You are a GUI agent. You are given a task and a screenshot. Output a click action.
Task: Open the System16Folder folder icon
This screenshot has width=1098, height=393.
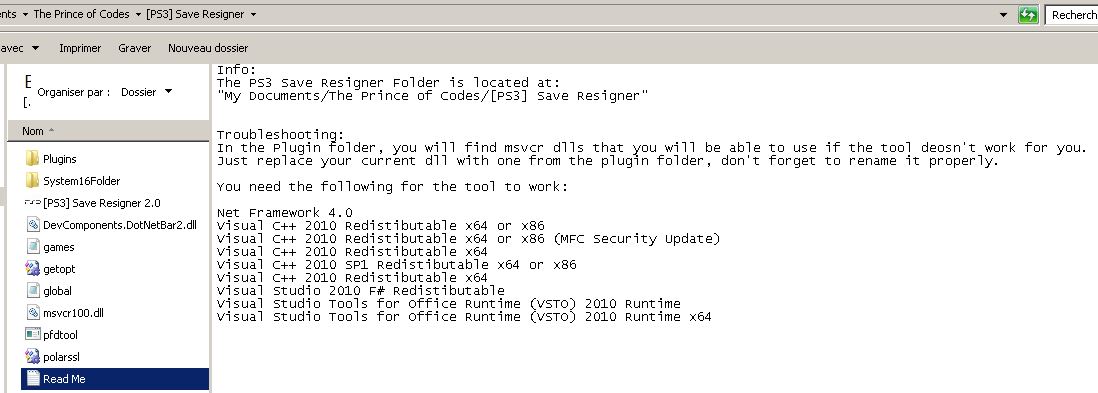[32, 181]
